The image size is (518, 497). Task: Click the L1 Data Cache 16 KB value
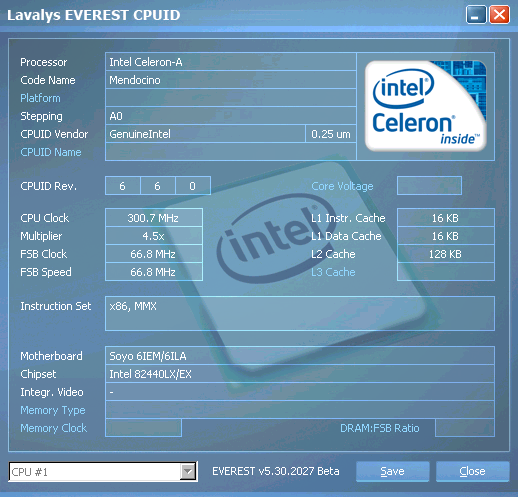tap(446, 236)
